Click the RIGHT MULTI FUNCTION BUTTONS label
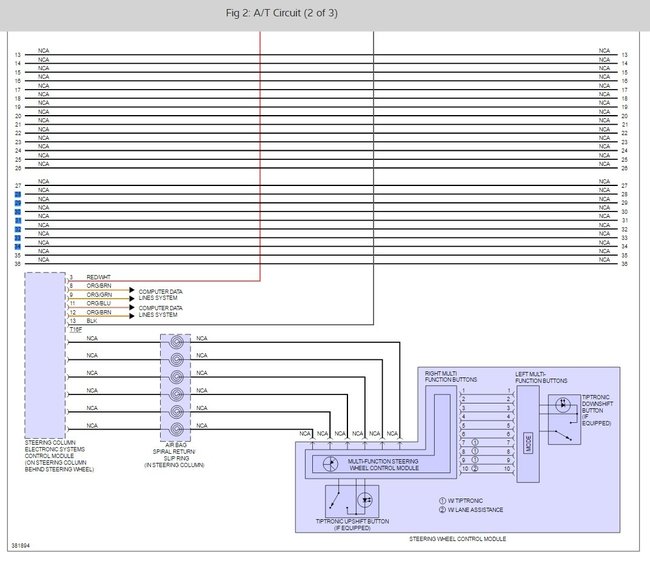 451,376
